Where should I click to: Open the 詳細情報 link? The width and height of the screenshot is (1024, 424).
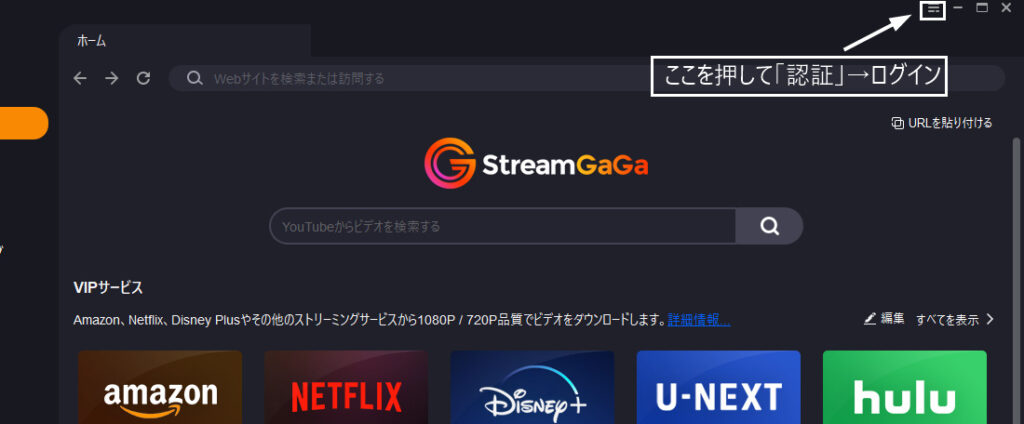coord(699,320)
